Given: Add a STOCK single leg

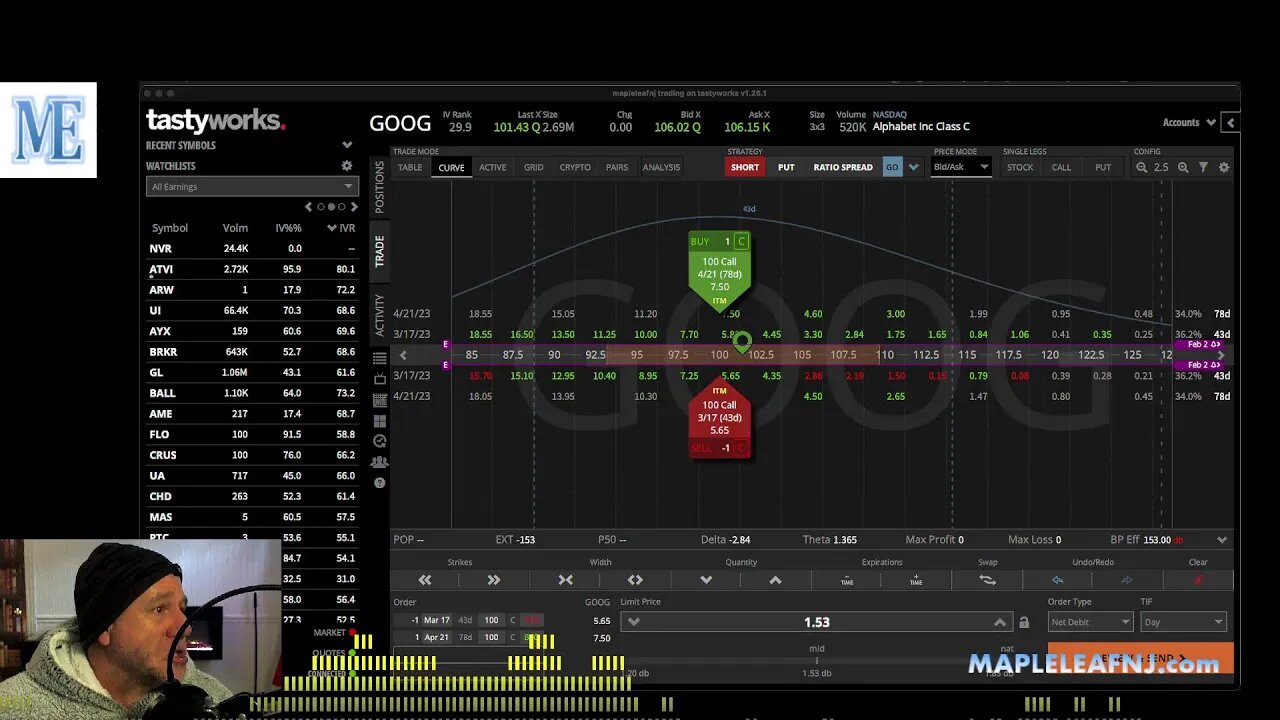Looking at the screenshot, I should 1020,167.
